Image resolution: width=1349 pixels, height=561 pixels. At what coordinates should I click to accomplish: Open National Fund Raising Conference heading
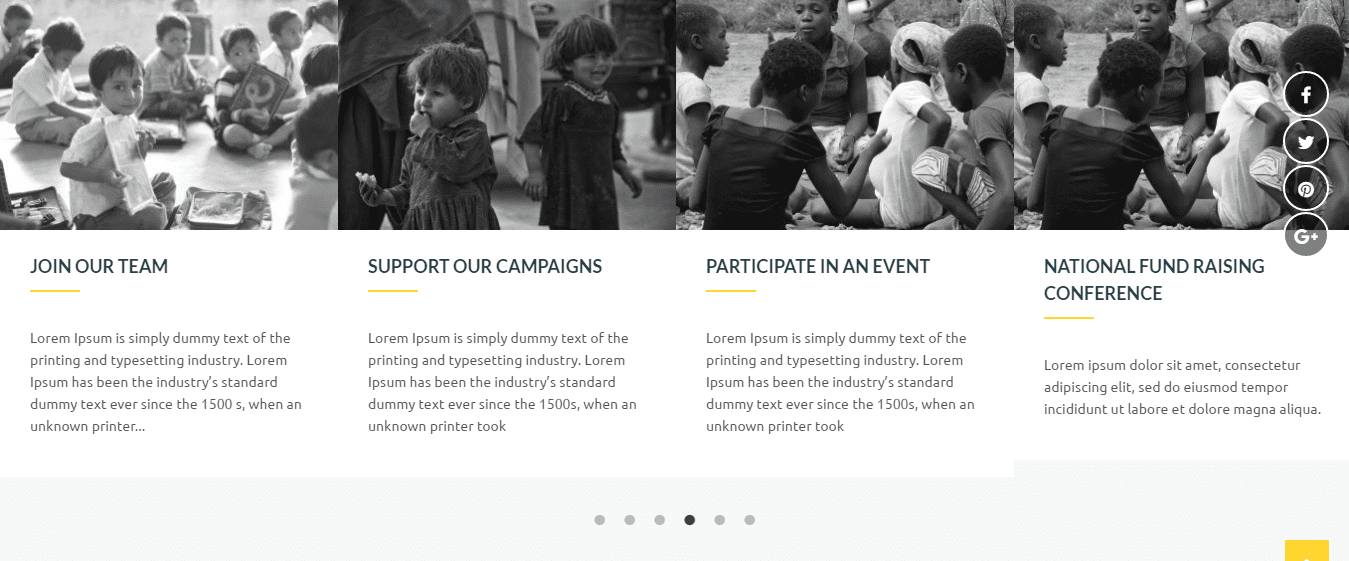1154,280
